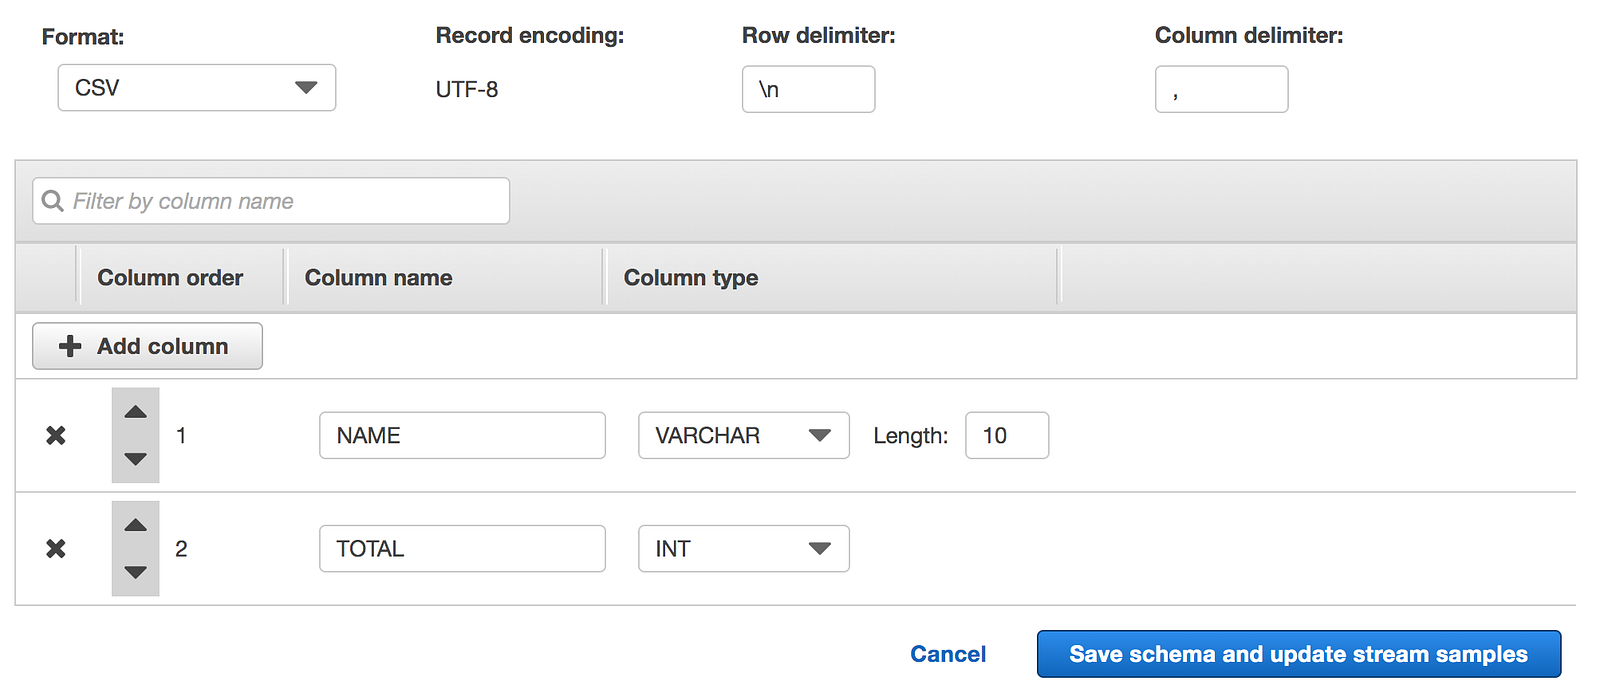The width and height of the screenshot is (1600, 700).
Task: Move TOTAL column down with arrow
Action: click(x=136, y=572)
